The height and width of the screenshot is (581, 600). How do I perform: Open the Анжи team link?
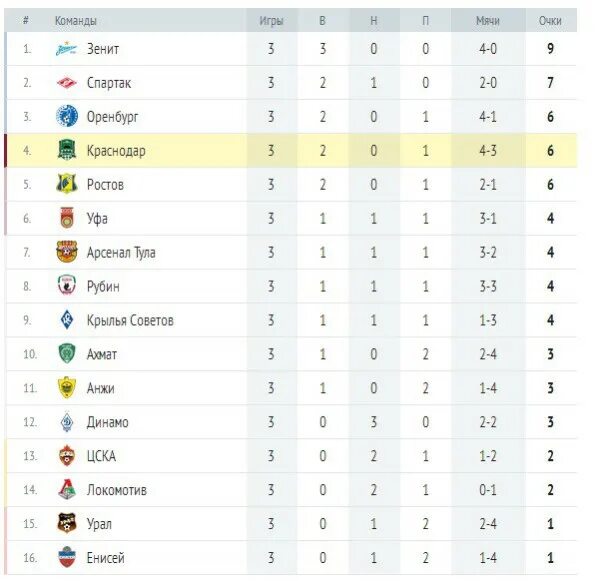coord(101,388)
